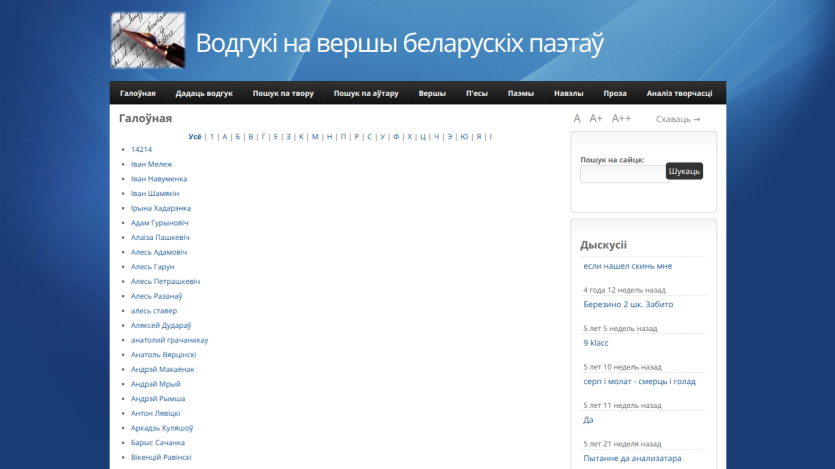Viewport: 835px width, 469px height.
Task: Filter authors by letter А
Action: tap(225, 137)
